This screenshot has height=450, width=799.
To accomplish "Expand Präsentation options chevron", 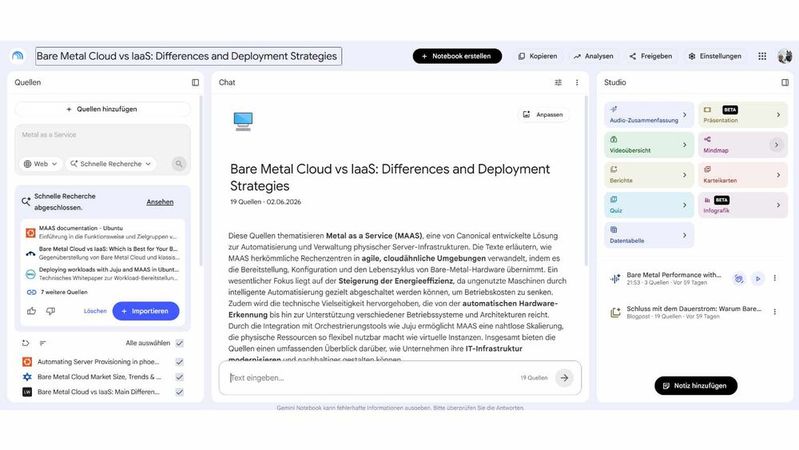I will click(778, 115).
